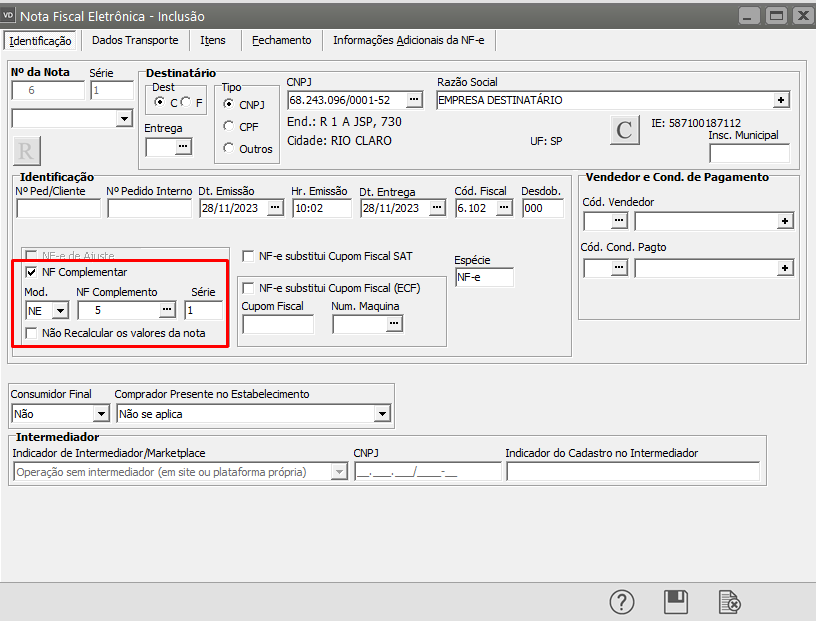Open CNPJ lookup ellipsis button

click(x=414, y=100)
